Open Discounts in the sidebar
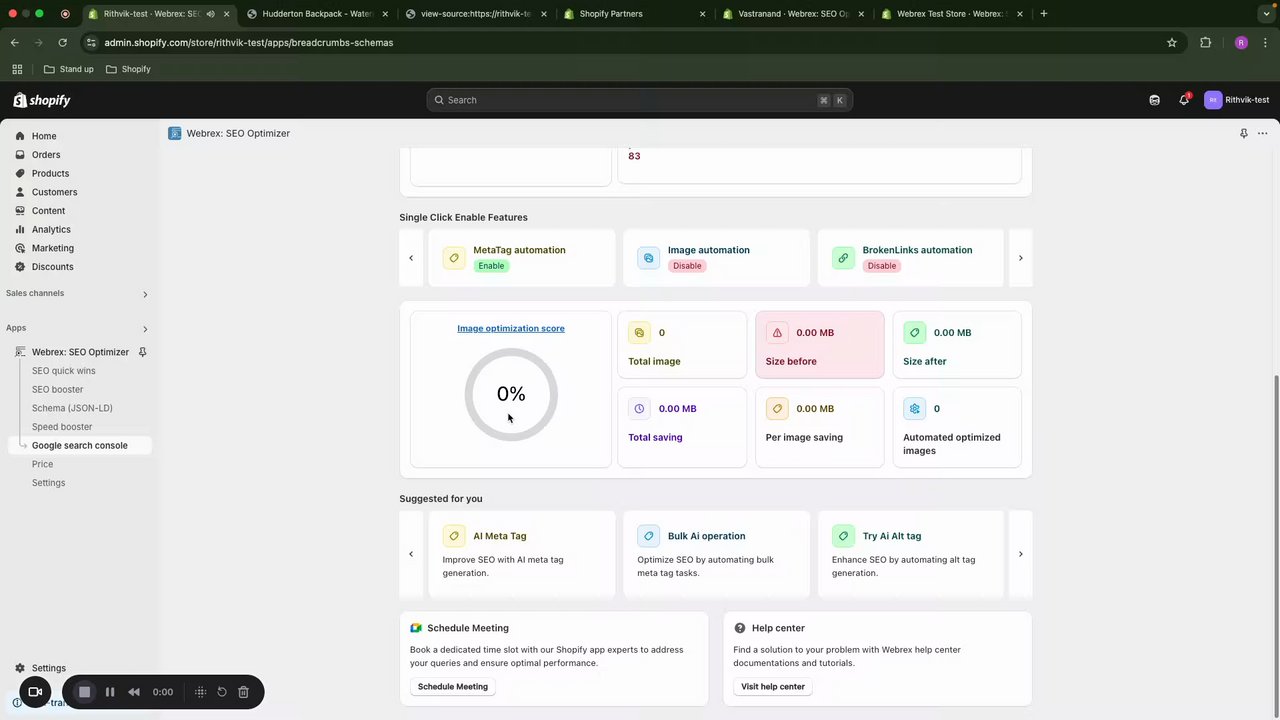The width and height of the screenshot is (1280, 720). 52,267
